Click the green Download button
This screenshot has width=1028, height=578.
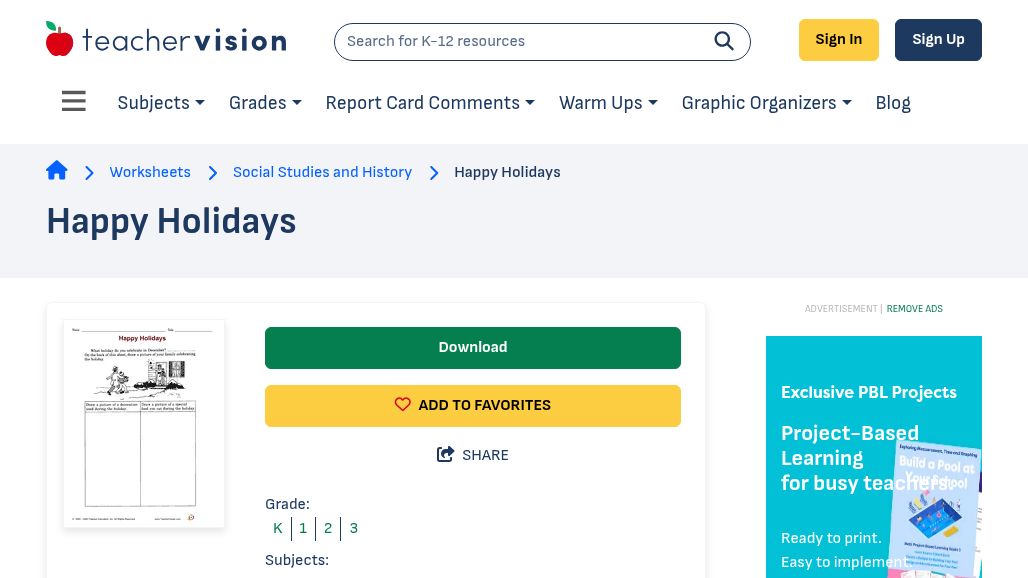(x=473, y=348)
